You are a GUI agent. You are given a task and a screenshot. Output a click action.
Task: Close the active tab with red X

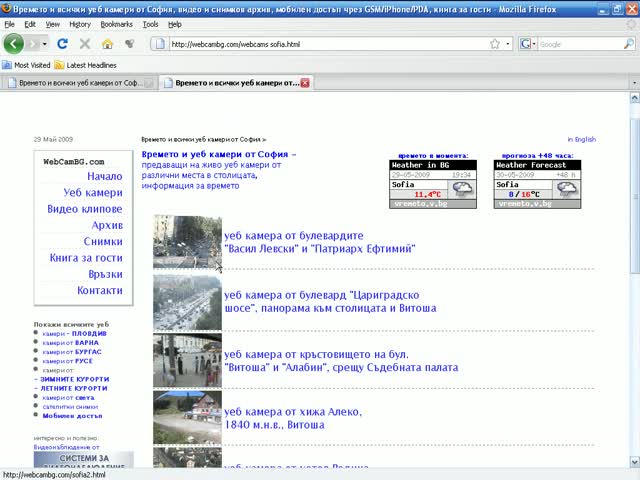[x=305, y=83]
